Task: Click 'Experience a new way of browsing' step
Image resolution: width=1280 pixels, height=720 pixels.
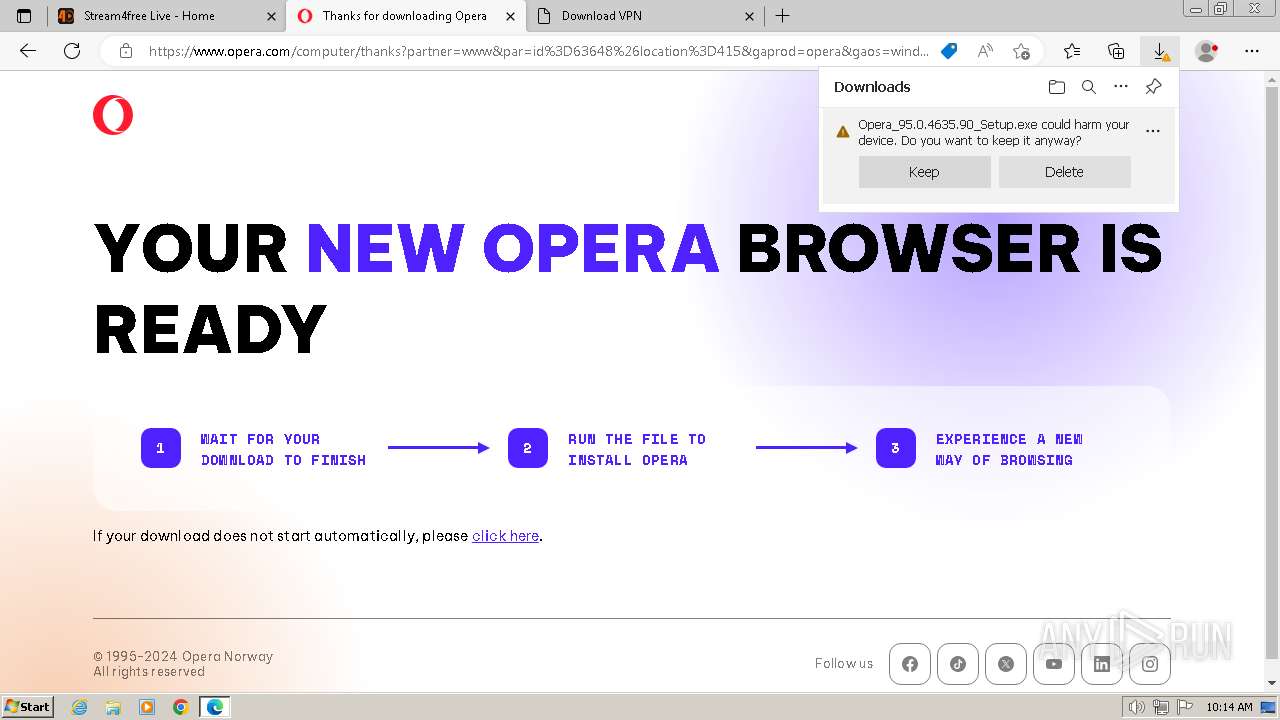Action: tap(1009, 449)
